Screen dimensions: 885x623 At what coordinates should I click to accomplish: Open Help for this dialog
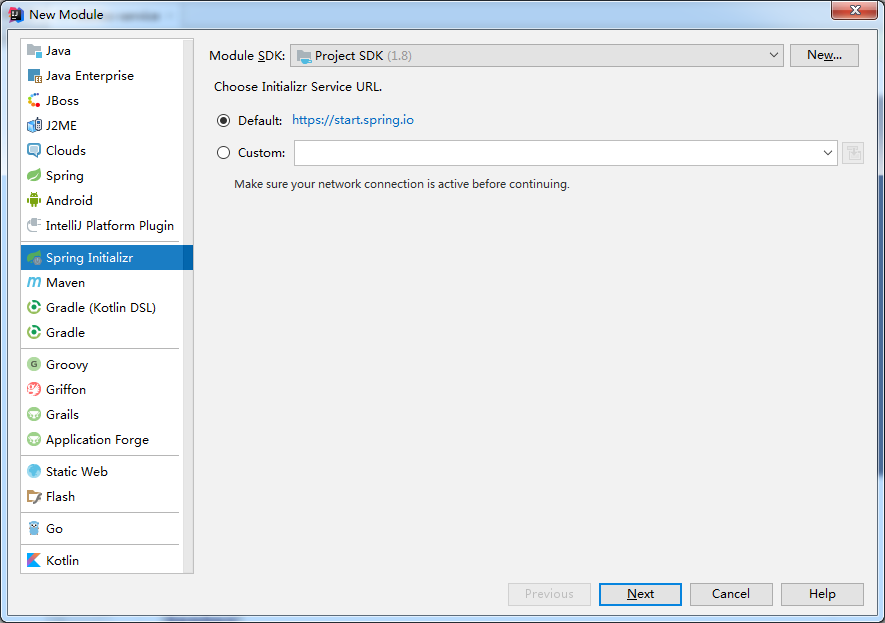click(x=822, y=594)
